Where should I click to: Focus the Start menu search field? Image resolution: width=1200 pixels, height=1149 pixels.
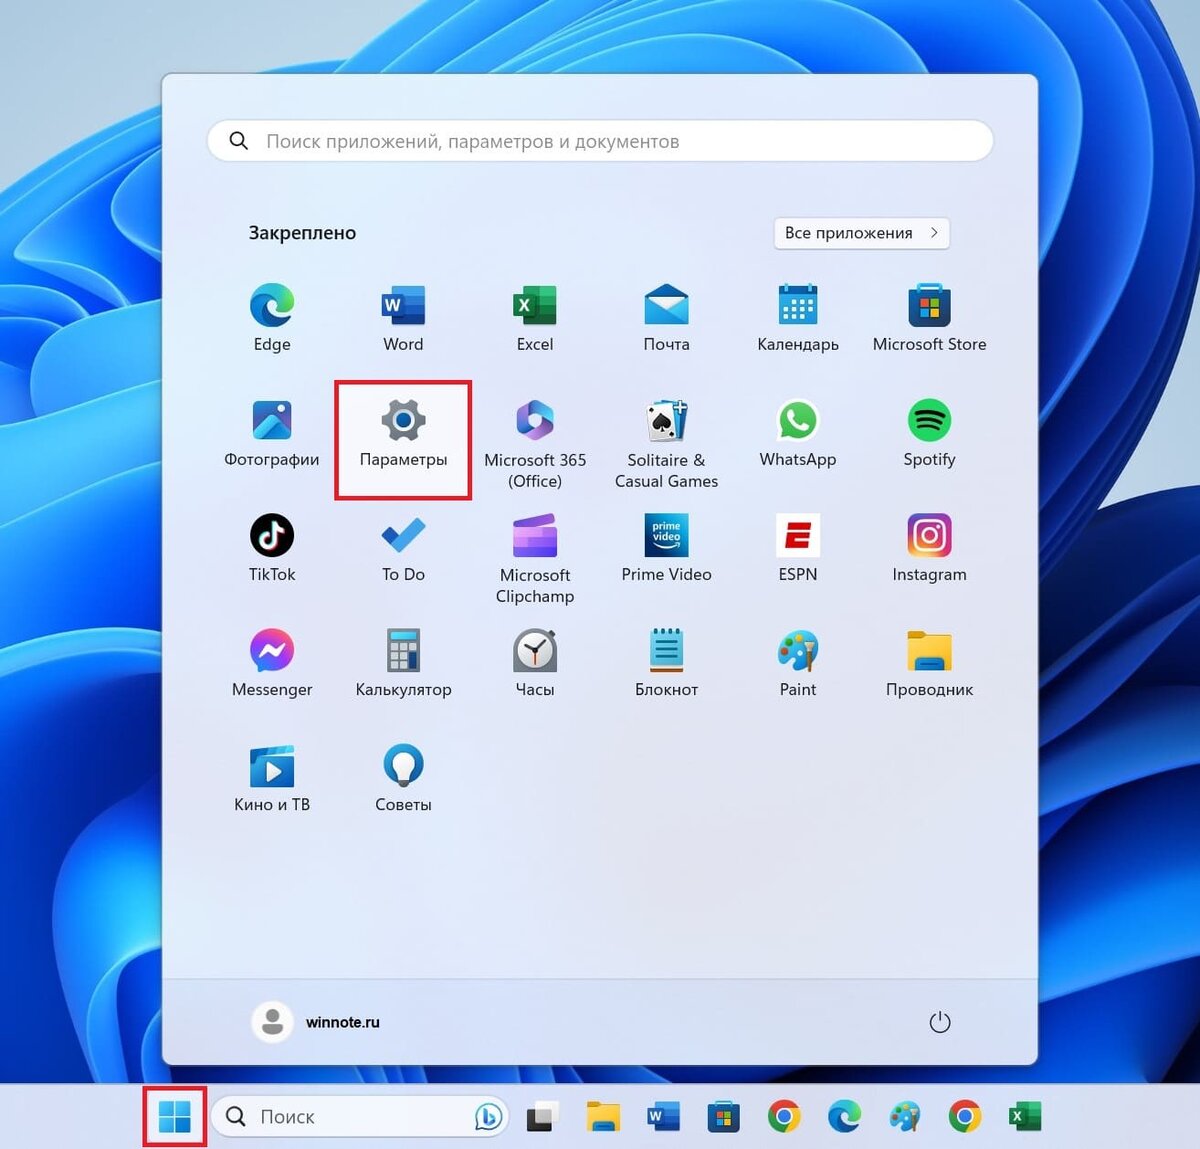pos(600,141)
